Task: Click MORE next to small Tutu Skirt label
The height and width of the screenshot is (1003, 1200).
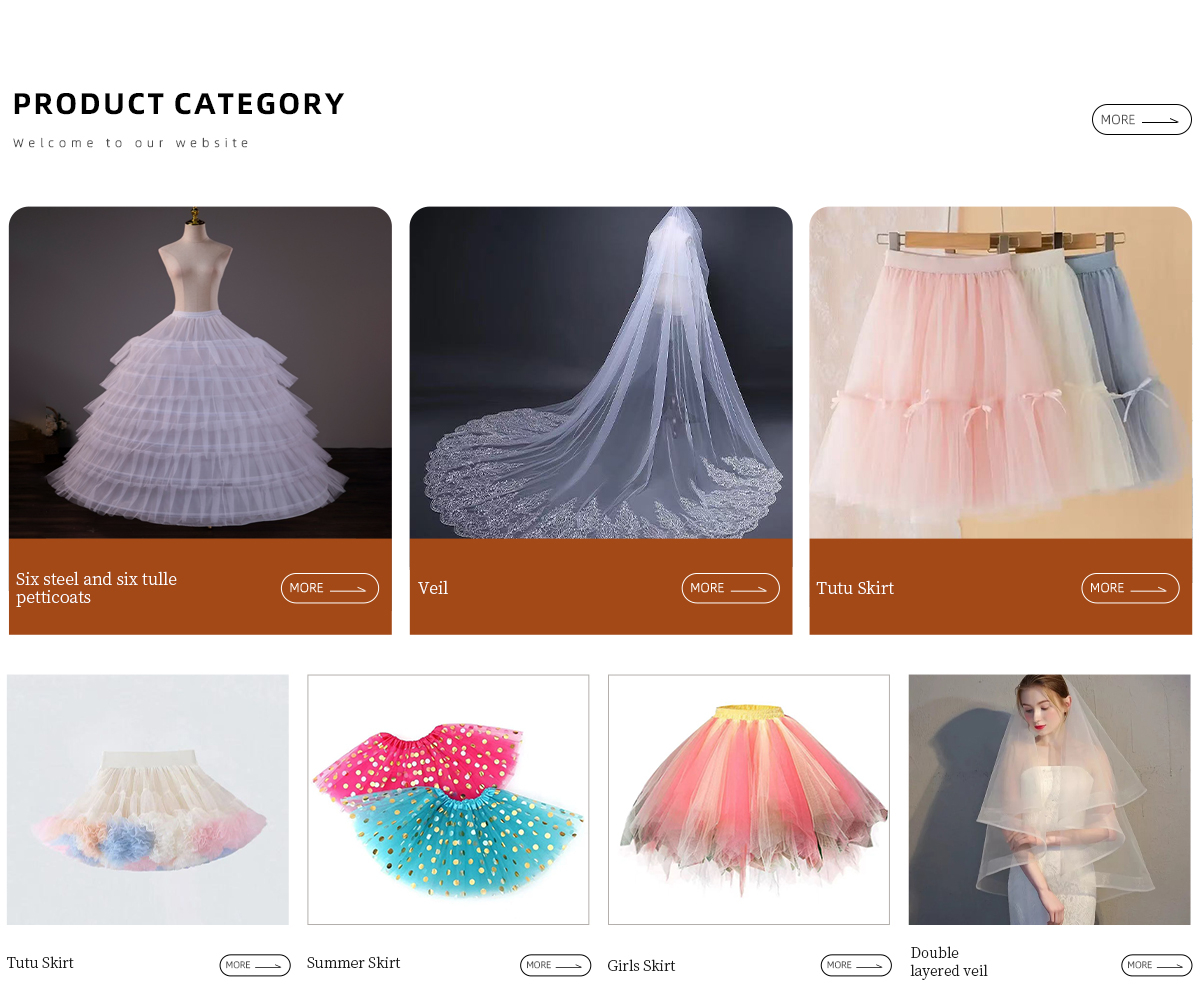Action: click(x=255, y=965)
